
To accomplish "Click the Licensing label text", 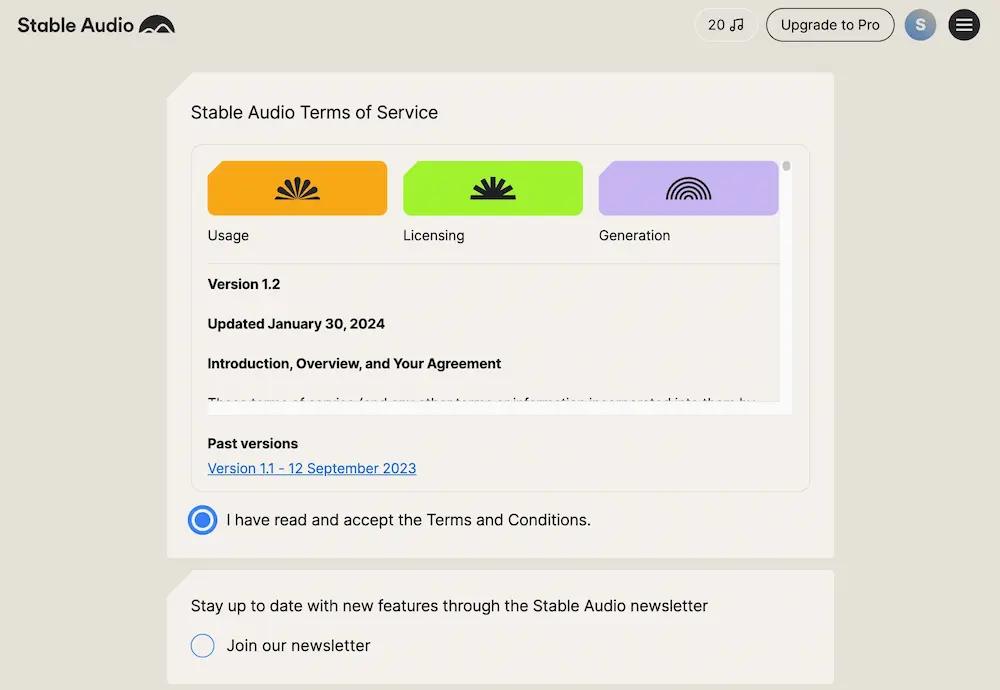I will tap(434, 235).
